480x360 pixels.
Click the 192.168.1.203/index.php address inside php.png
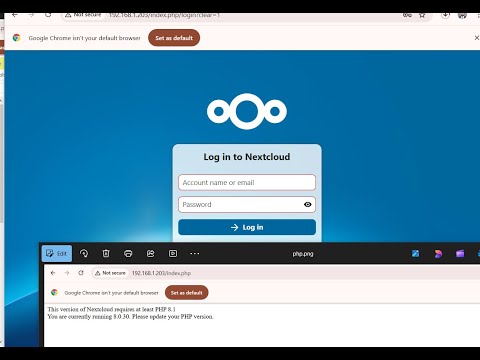pos(161,273)
